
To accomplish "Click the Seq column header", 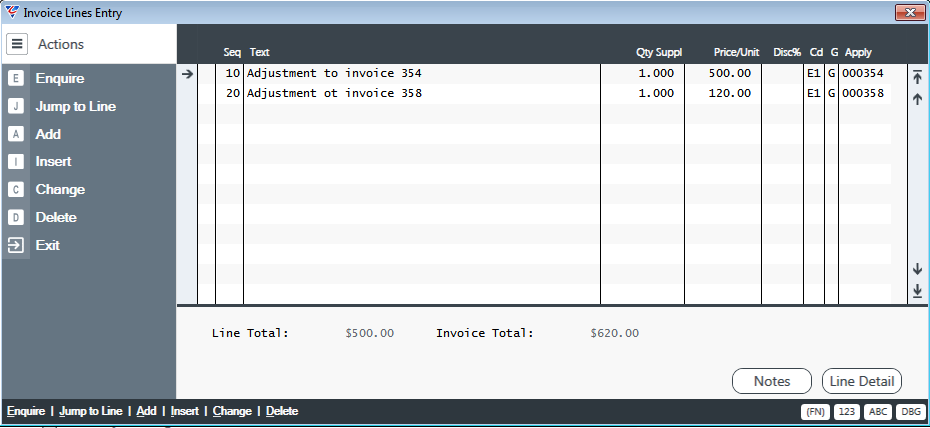I will 232,52.
